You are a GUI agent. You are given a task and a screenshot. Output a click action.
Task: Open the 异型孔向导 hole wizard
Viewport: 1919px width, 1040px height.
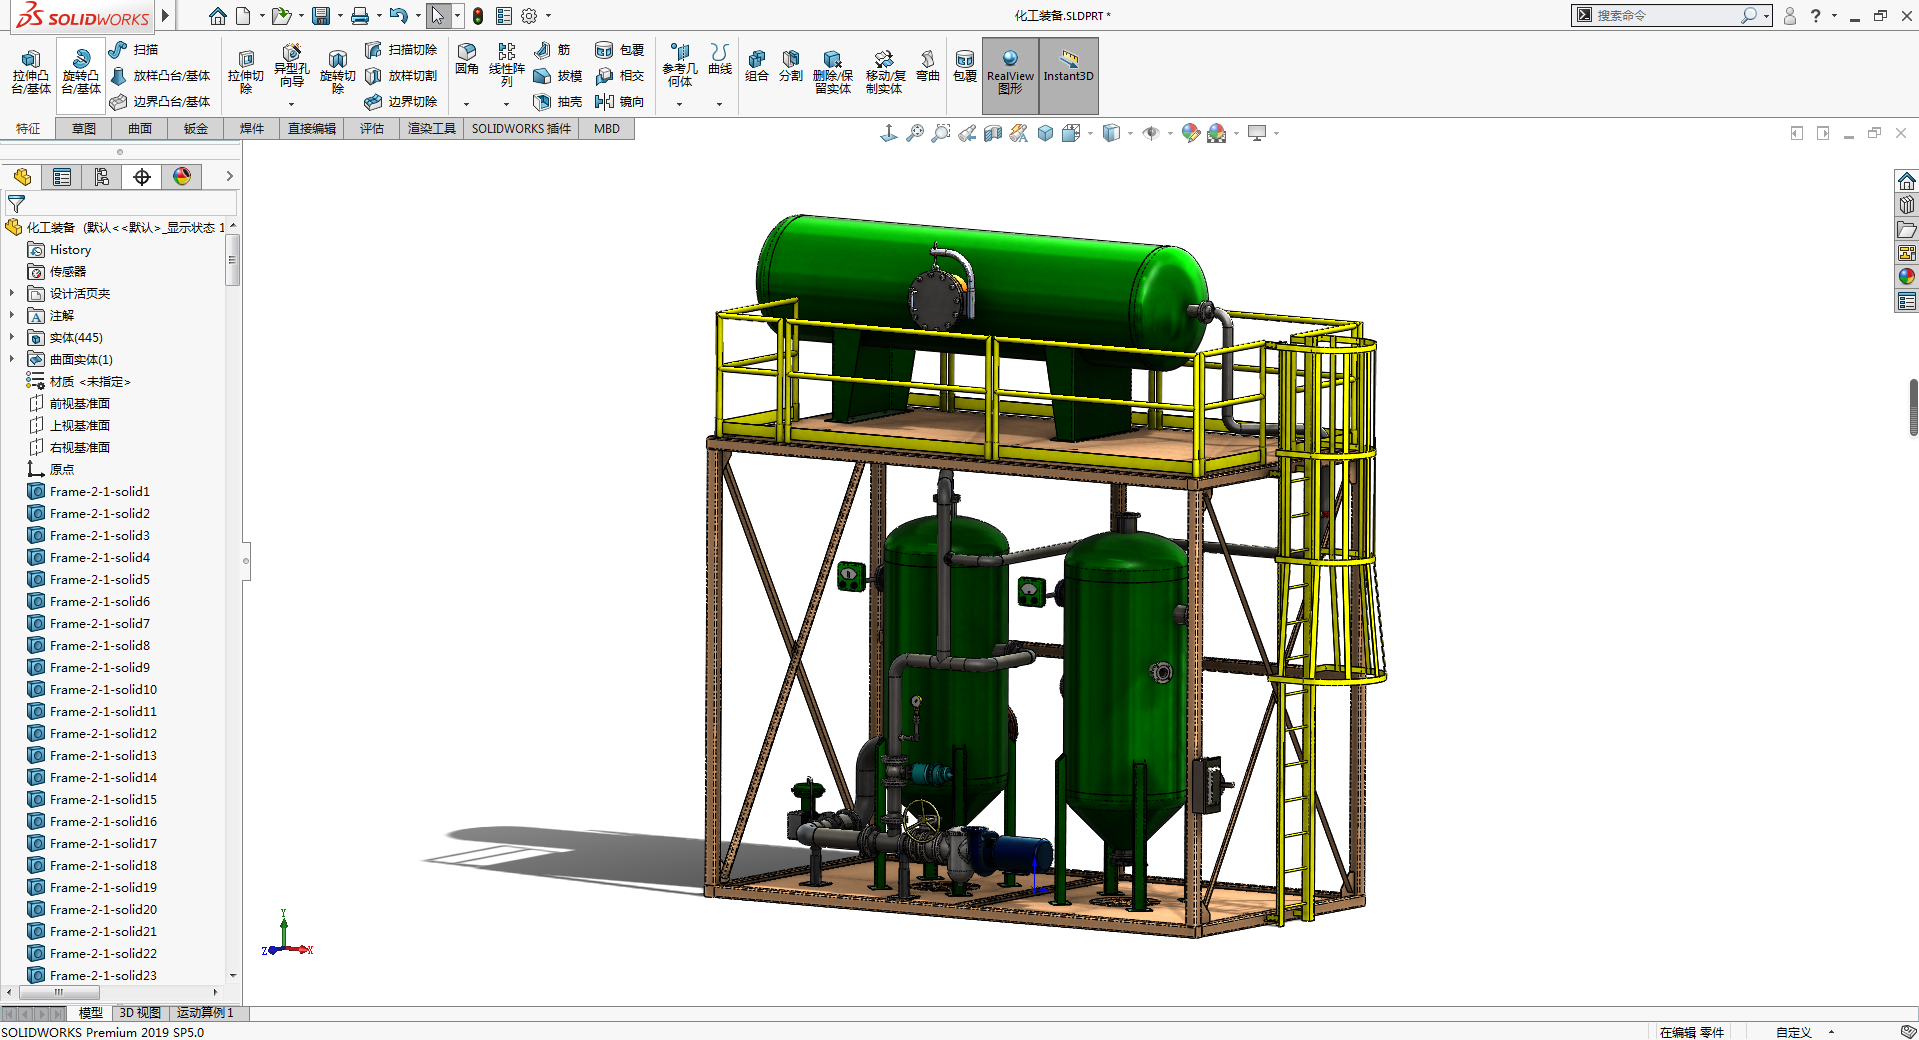[x=291, y=66]
